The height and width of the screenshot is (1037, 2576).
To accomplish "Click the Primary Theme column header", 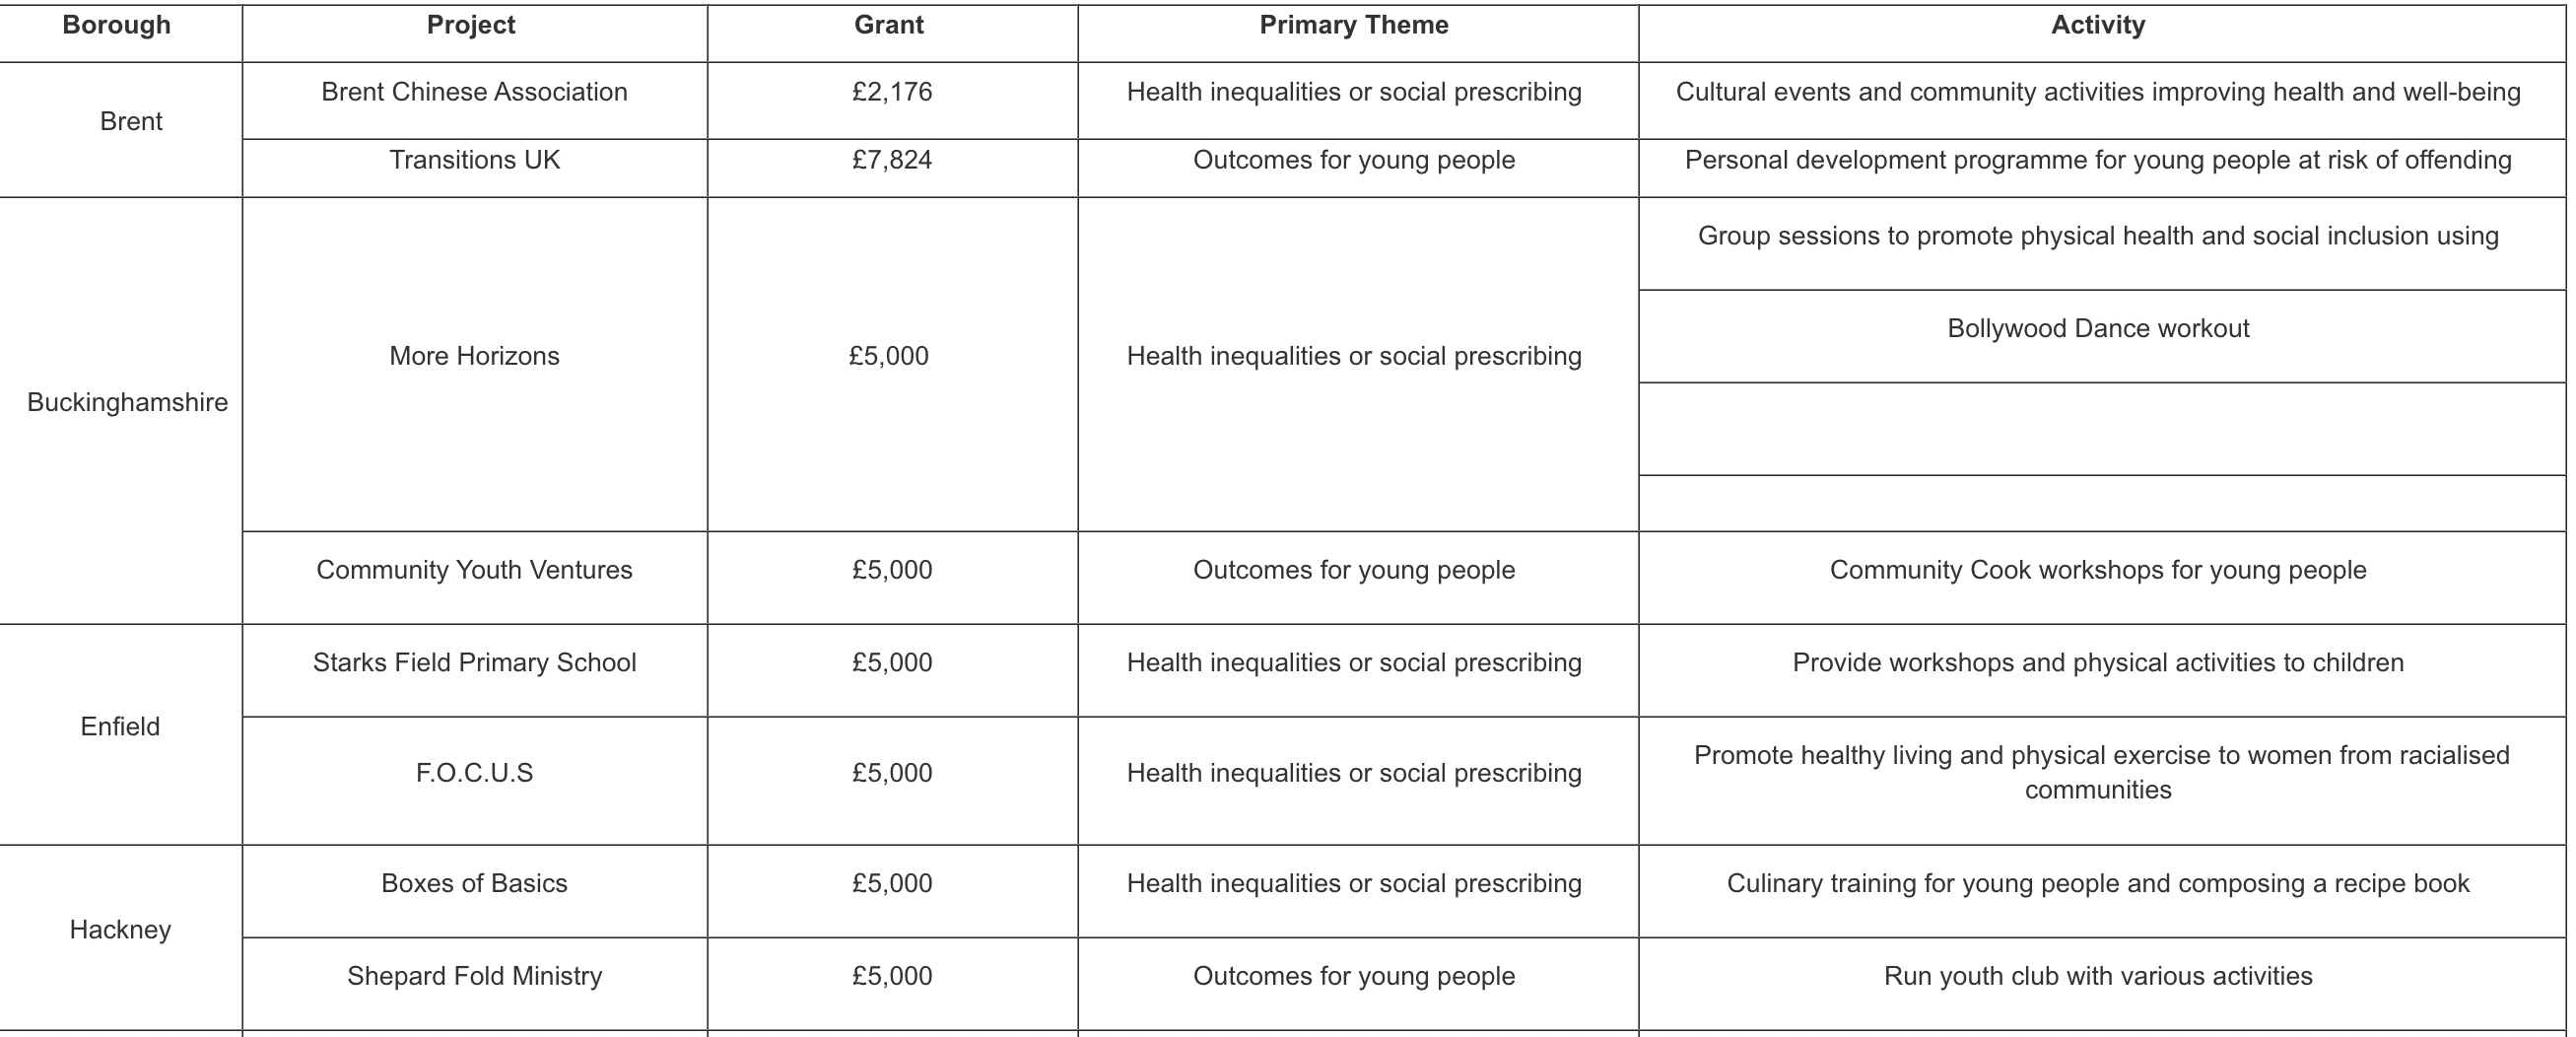I will [x=1354, y=26].
